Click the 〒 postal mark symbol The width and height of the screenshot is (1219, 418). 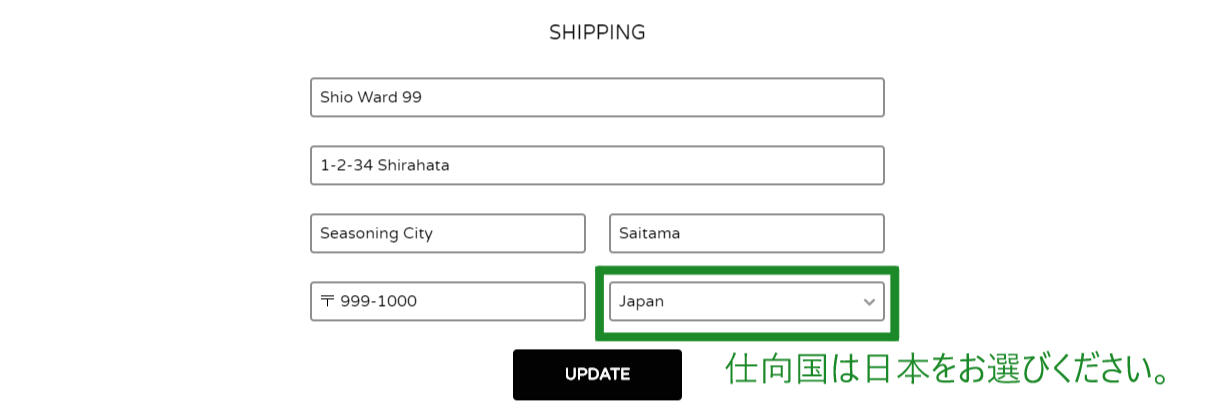(x=327, y=301)
